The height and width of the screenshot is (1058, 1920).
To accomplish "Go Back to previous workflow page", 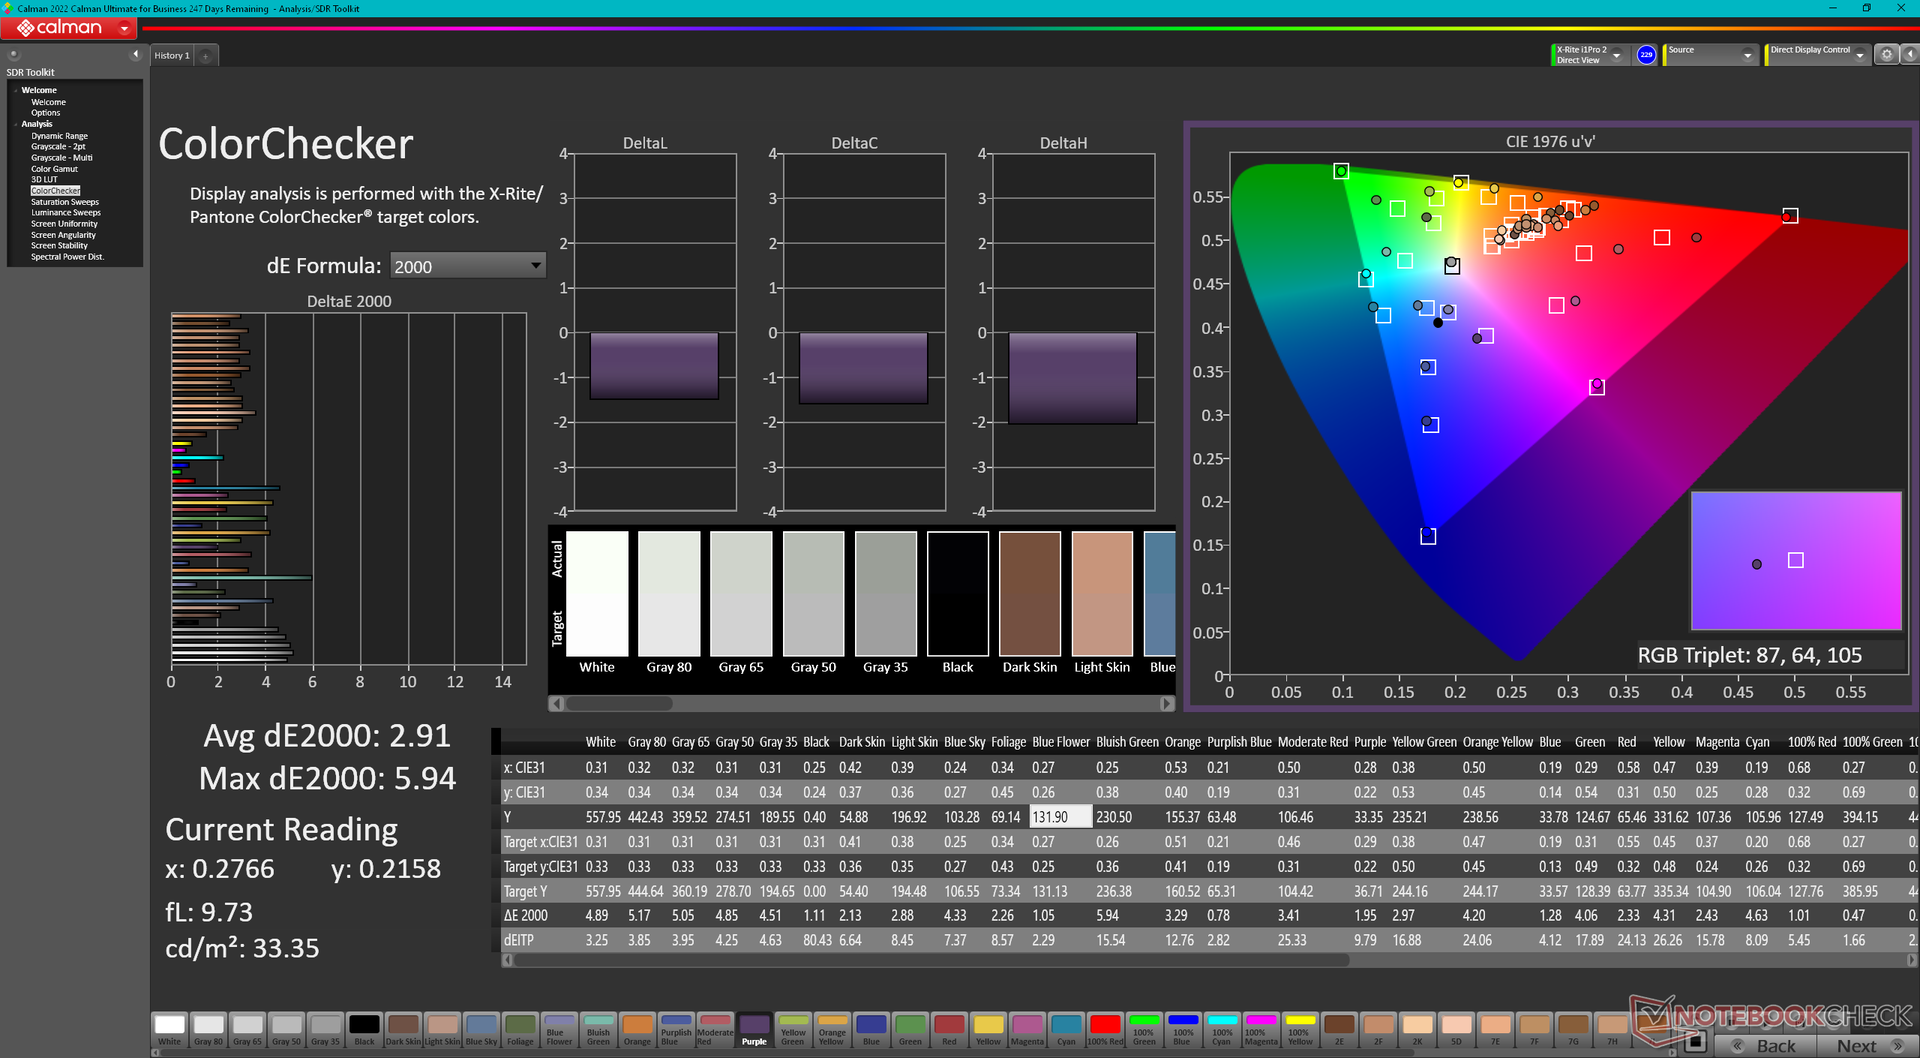I will (x=1765, y=1045).
